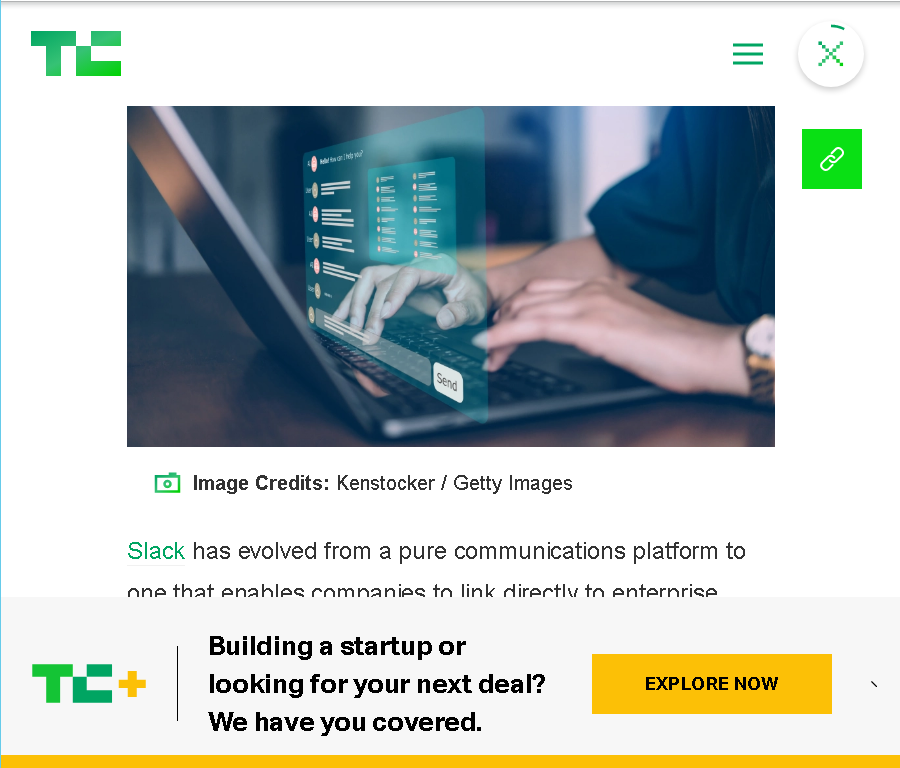The height and width of the screenshot is (768, 900).
Task: Open the Slack hyperlink in the article
Action: pos(156,551)
